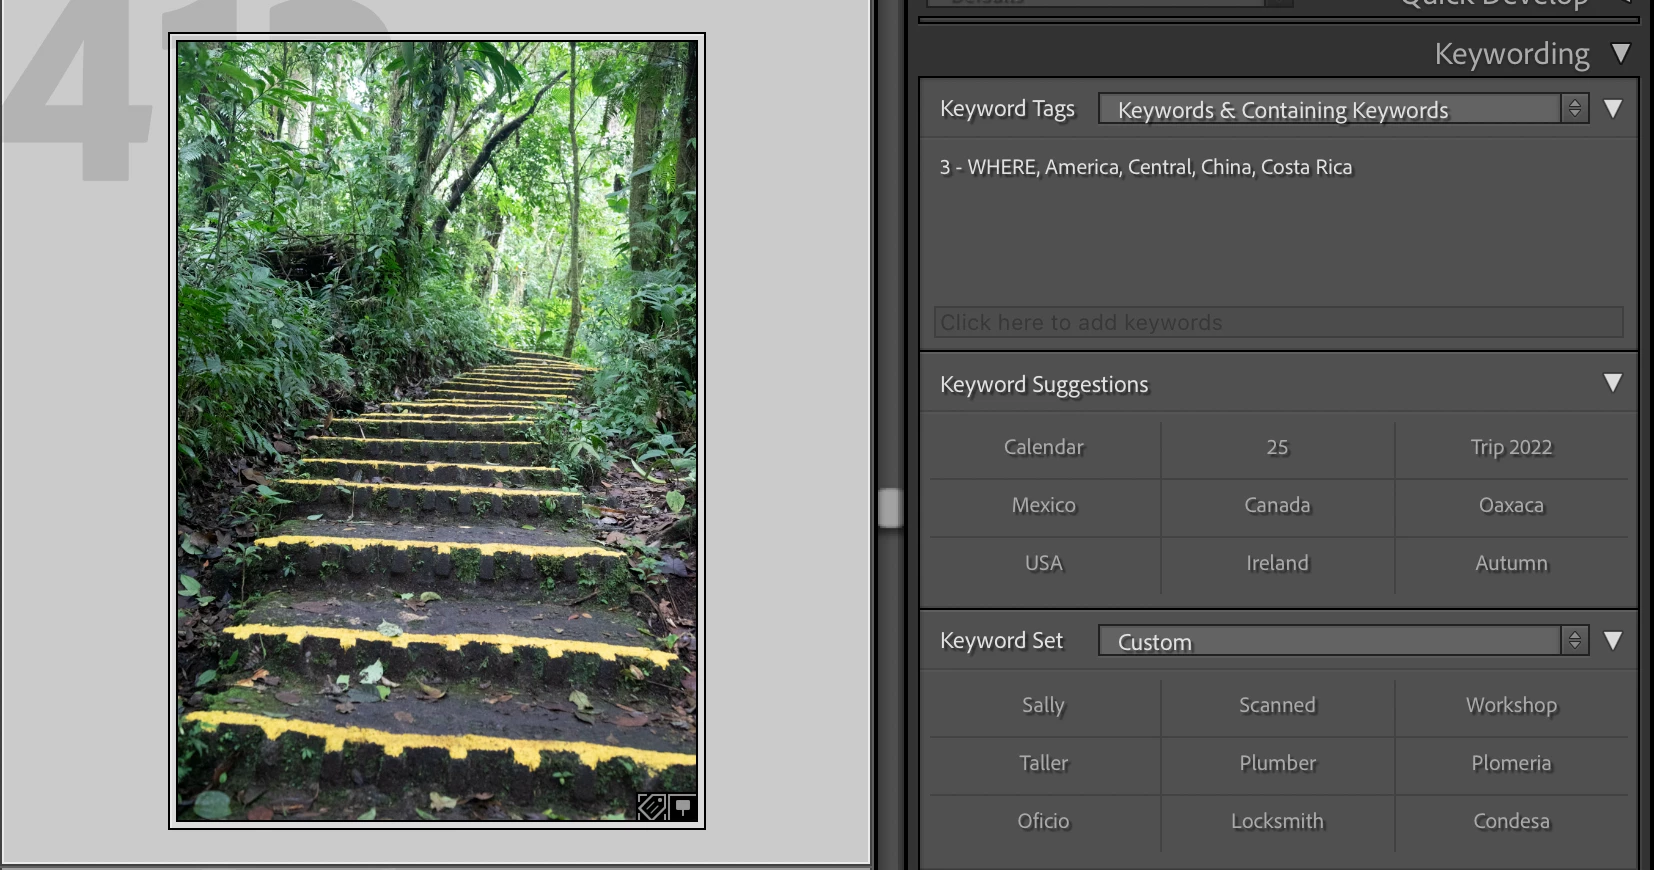1654x870 pixels.
Task: Add the Ireland keyword suggestion
Action: (1277, 563)
